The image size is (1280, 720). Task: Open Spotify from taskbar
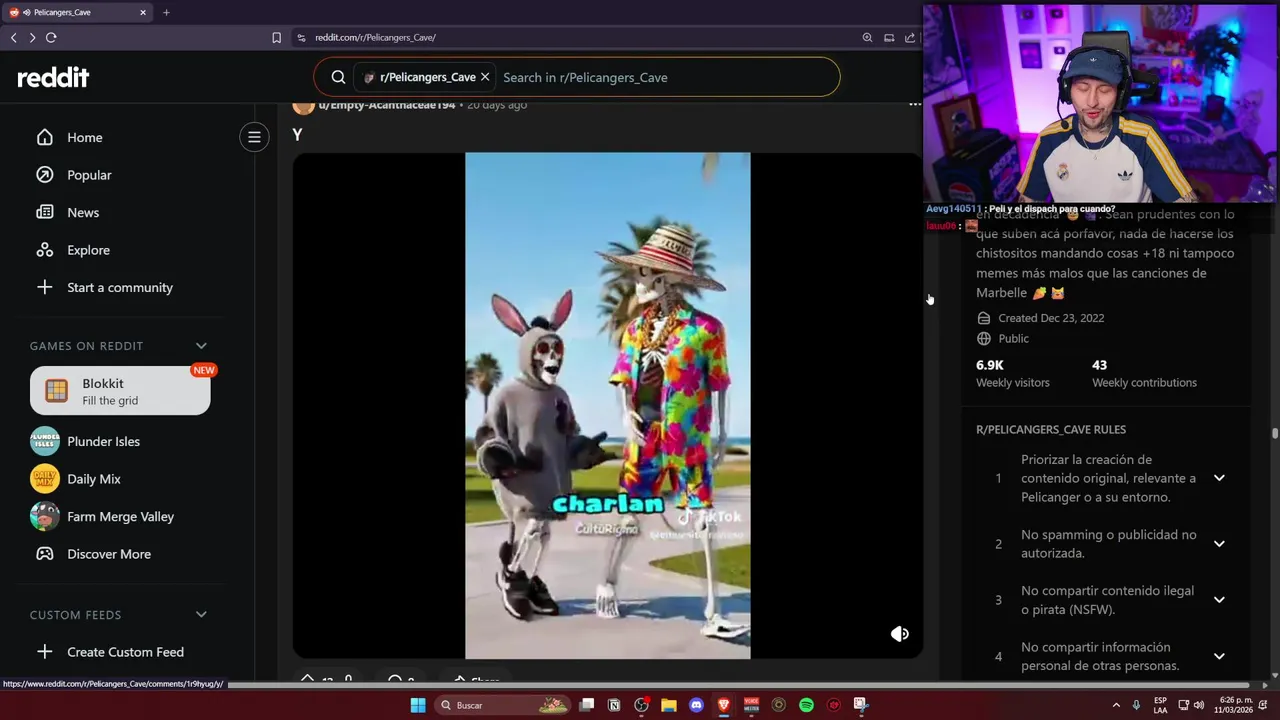pyautogui.click(x=806, y=705)
